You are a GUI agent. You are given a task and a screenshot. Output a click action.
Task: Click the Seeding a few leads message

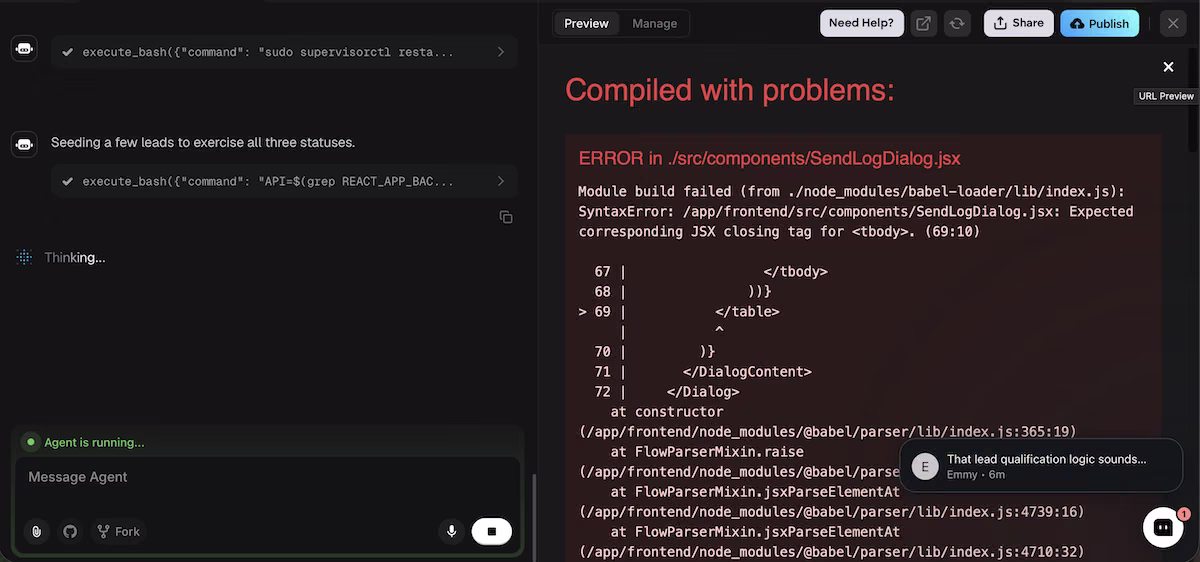(203, 142)
